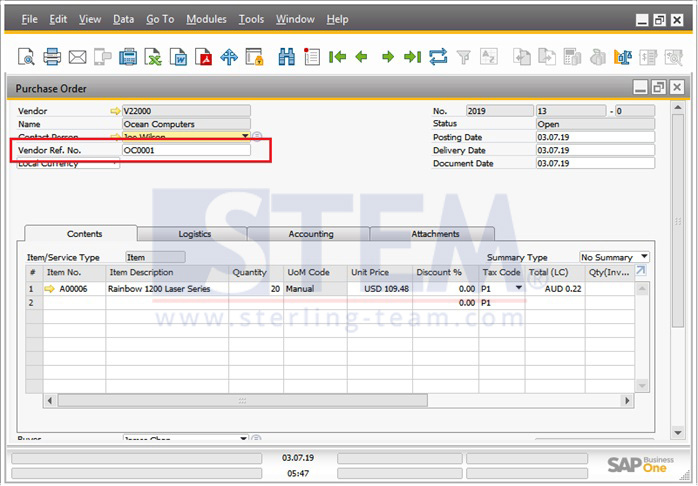Open item A00006 link arrow

click(x=49, y=289)
